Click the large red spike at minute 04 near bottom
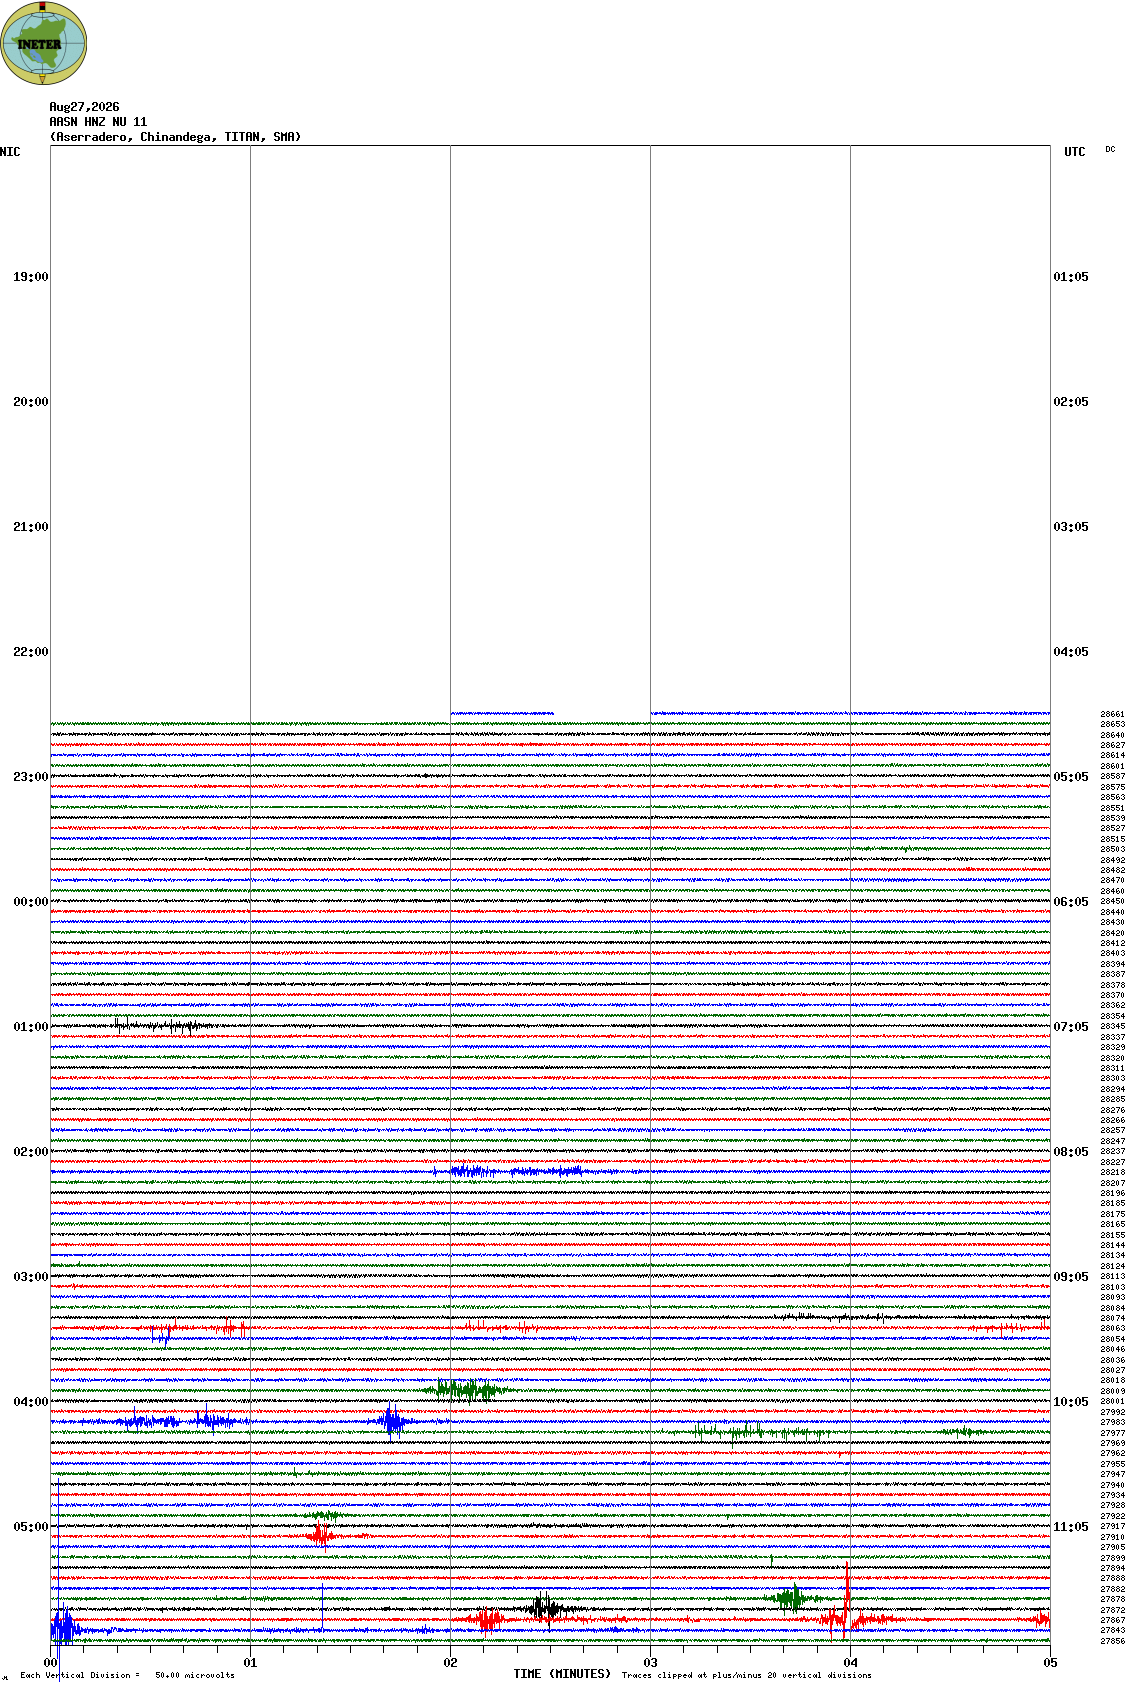Image resolution: width=1130 pixels, height=1689 pixels. [x=846, y=1600]
